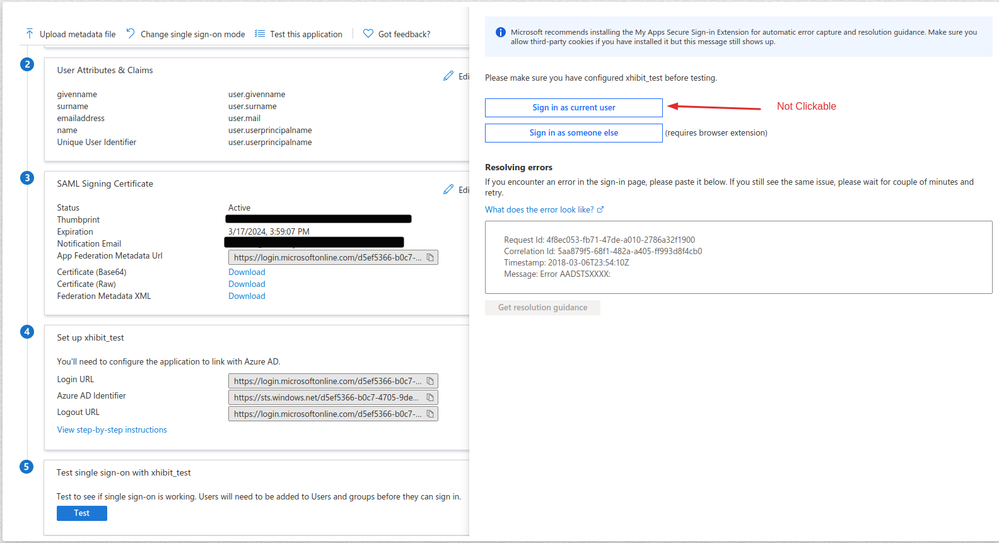Click the user.mail claim value
The width and height of the screenshot is (999, 543).
245,119
